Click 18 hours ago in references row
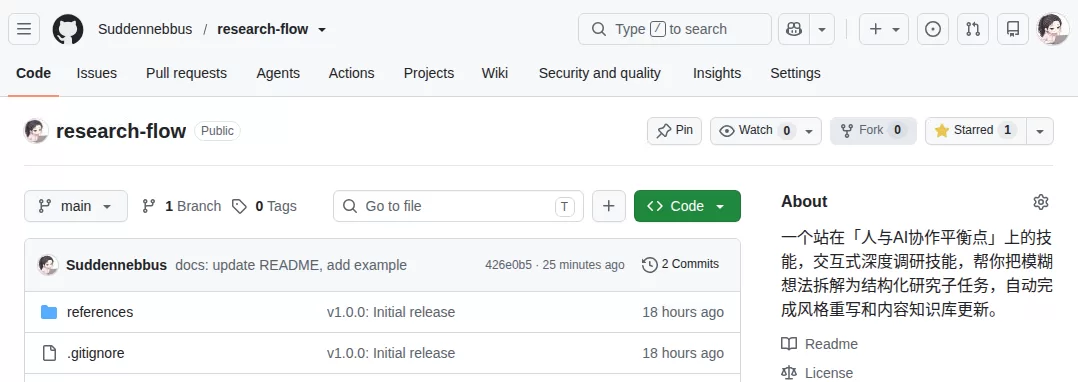The width and height of the screenshot is (1078, 382). pyautogui.click(x=683, y=312)
